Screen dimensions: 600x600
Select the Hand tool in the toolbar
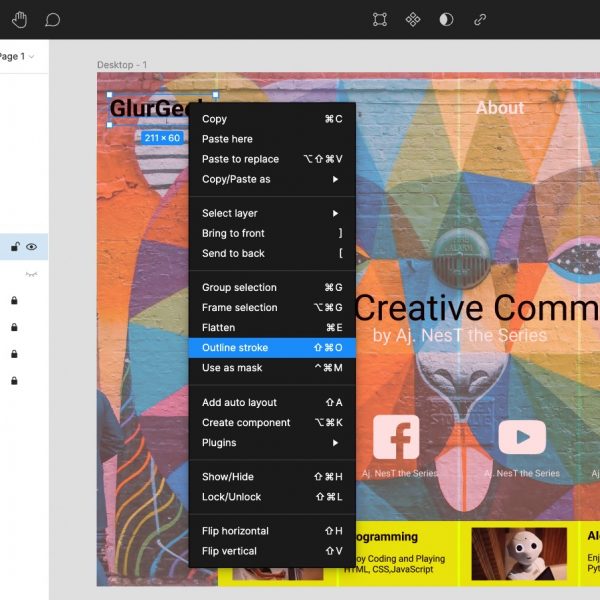tap(20, 20)
